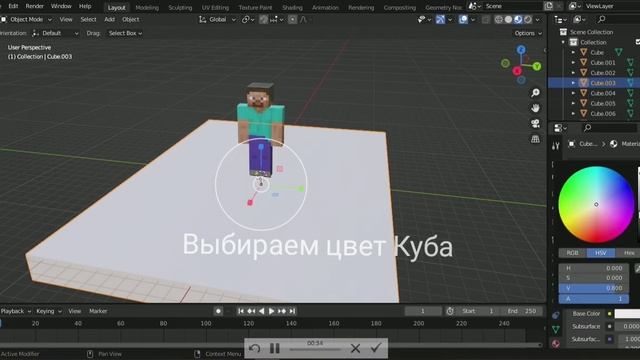Screen dimensions: 640x360
Task: Toggle viewport gizmos display button
Action: [x=440, y=19]
